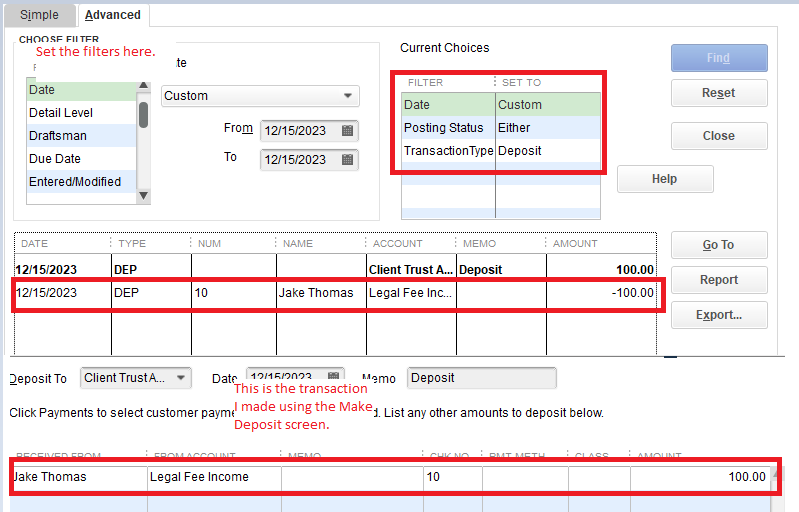The image size is (799, 512).
Task: Click the Help button
Action: pyautogui.click(x=665, y=179)
